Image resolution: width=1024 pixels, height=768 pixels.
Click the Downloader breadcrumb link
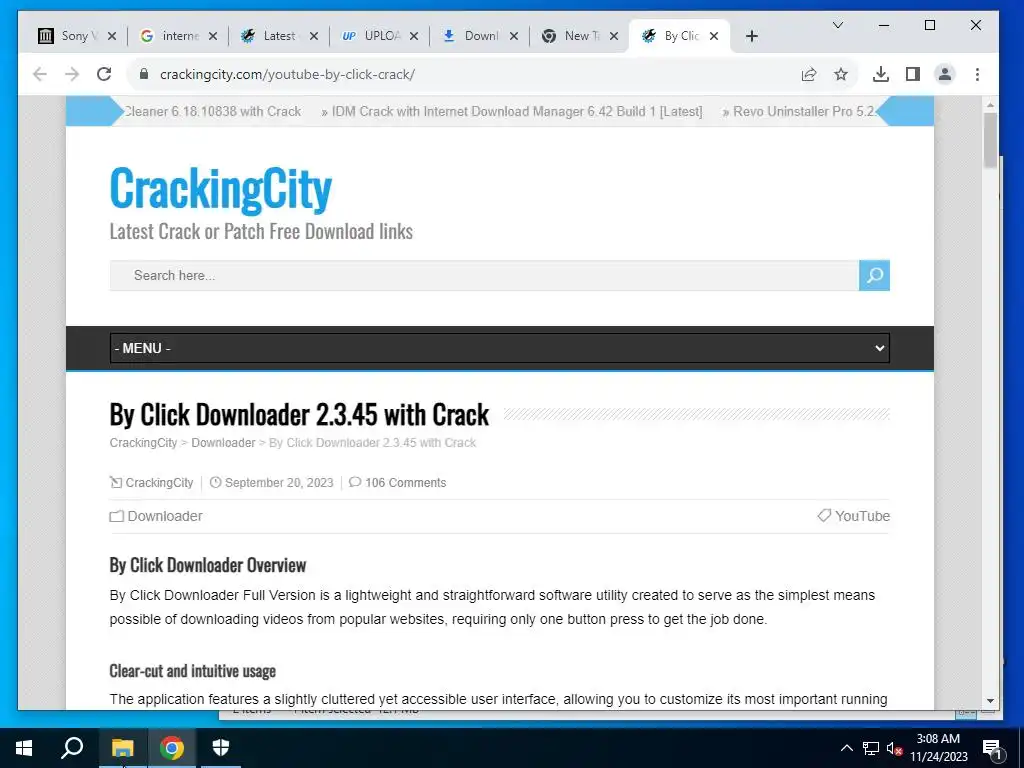(223, 443)
